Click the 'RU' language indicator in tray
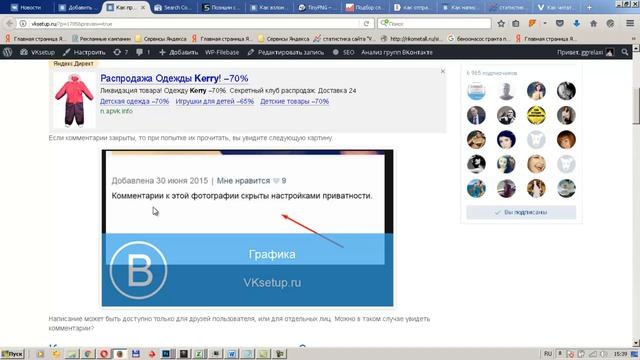The image size is (640, 360). 548,353
